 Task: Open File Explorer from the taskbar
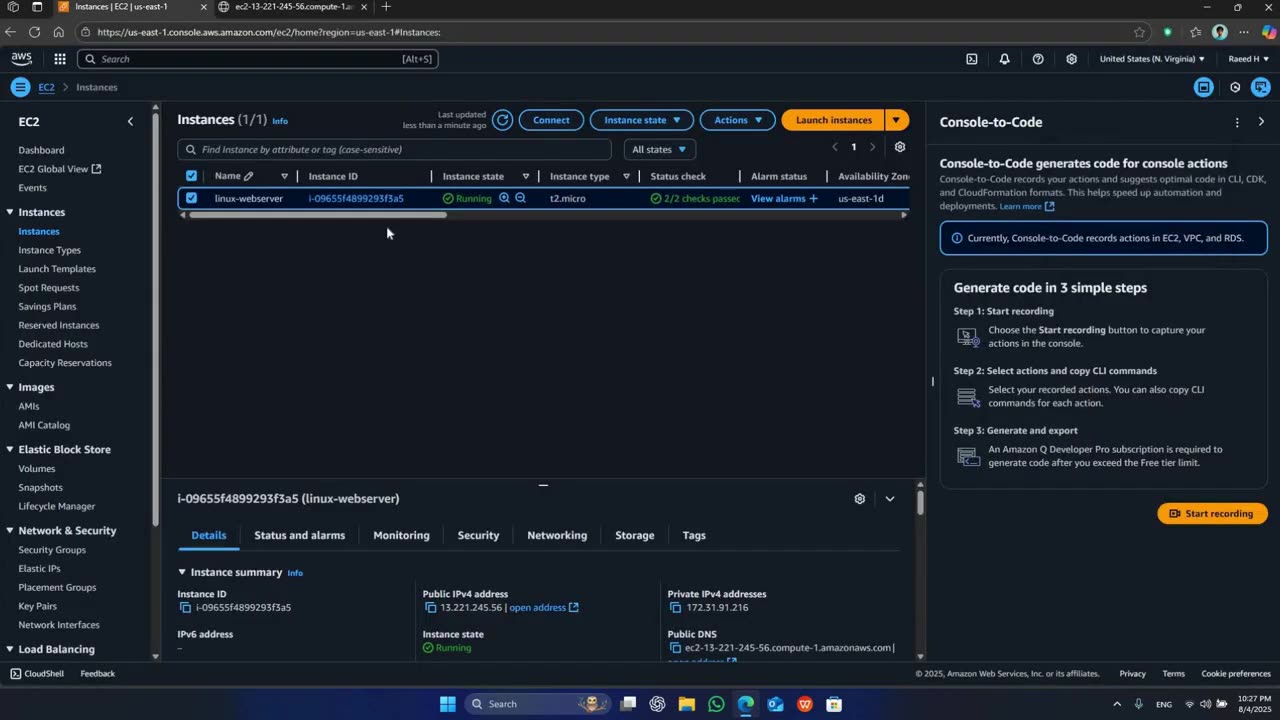click(x=686, y=704)
